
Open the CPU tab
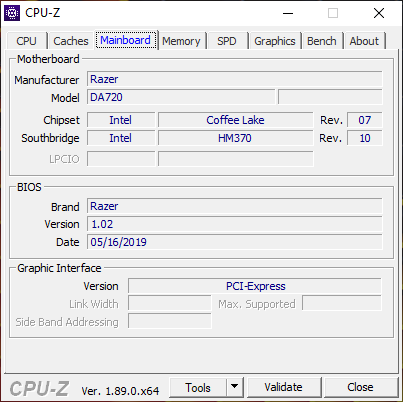point(26,41)
